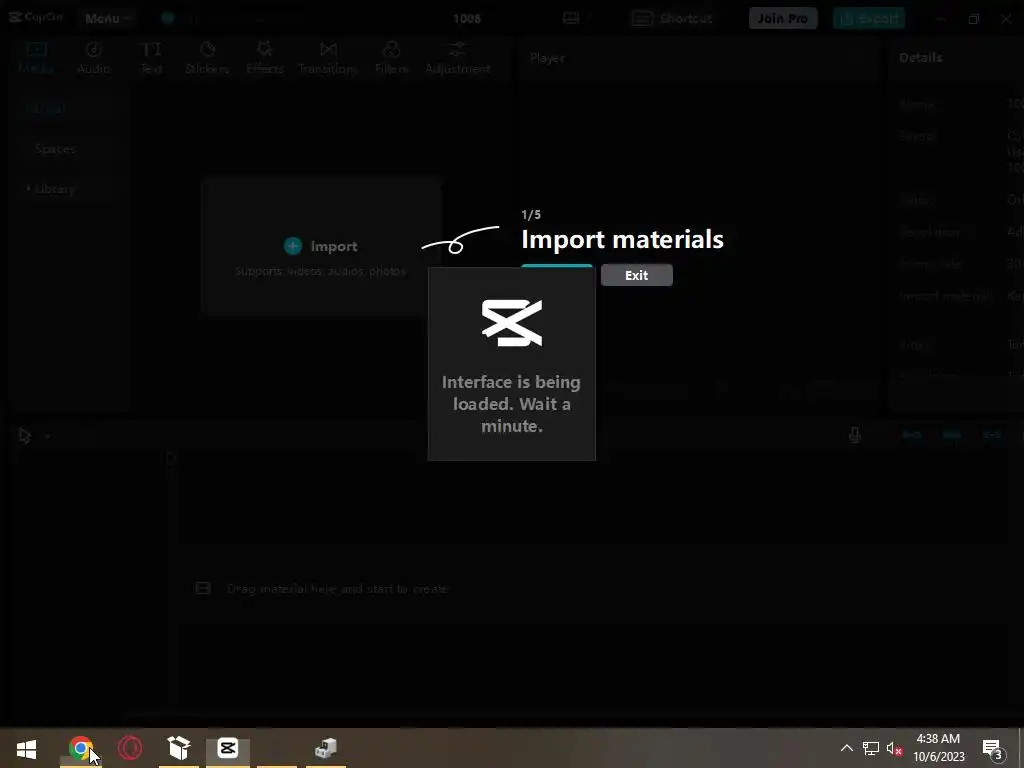Click the muted volume tray icon

895,748
